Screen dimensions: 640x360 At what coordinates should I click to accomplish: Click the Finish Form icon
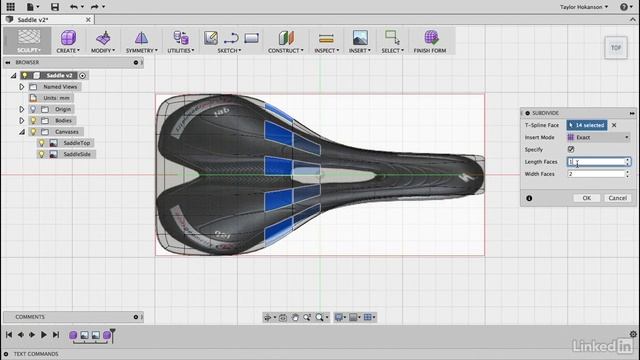(431, 38)
